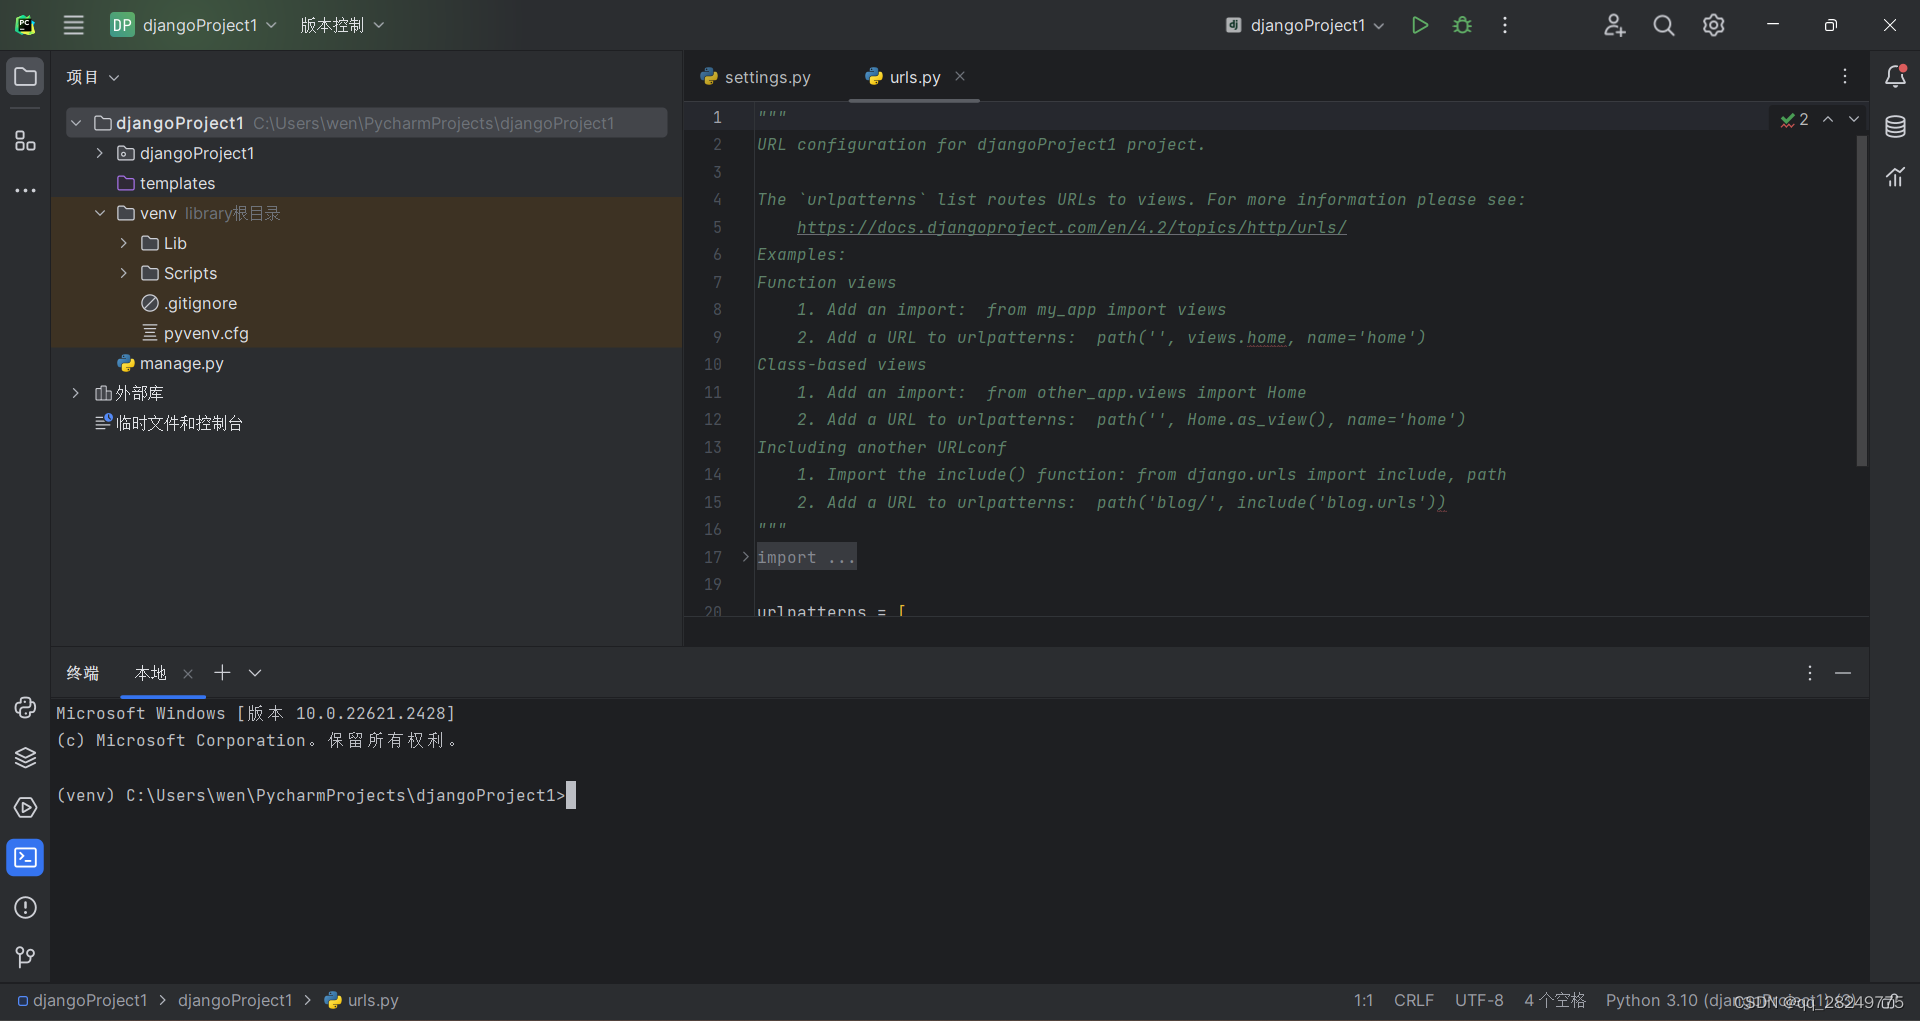Open the 项目 view dropdown
Viewport: 1920px width, 1021px height.
click(x=93, y=77)
